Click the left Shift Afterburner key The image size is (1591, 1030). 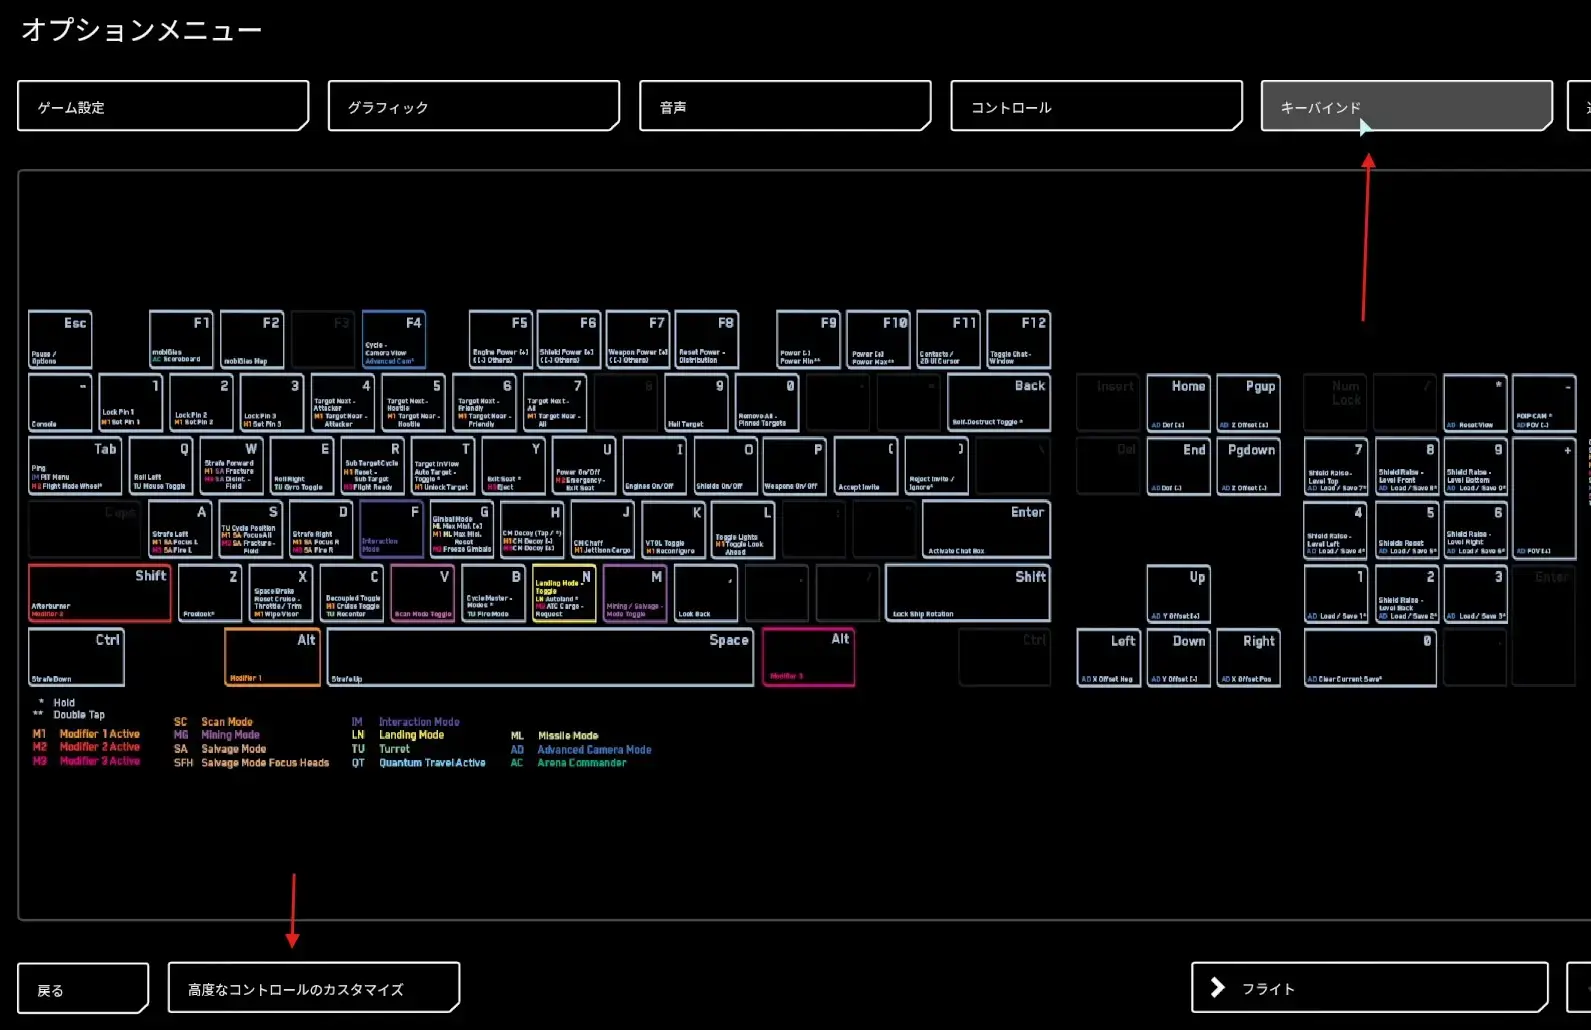(100, 593)
